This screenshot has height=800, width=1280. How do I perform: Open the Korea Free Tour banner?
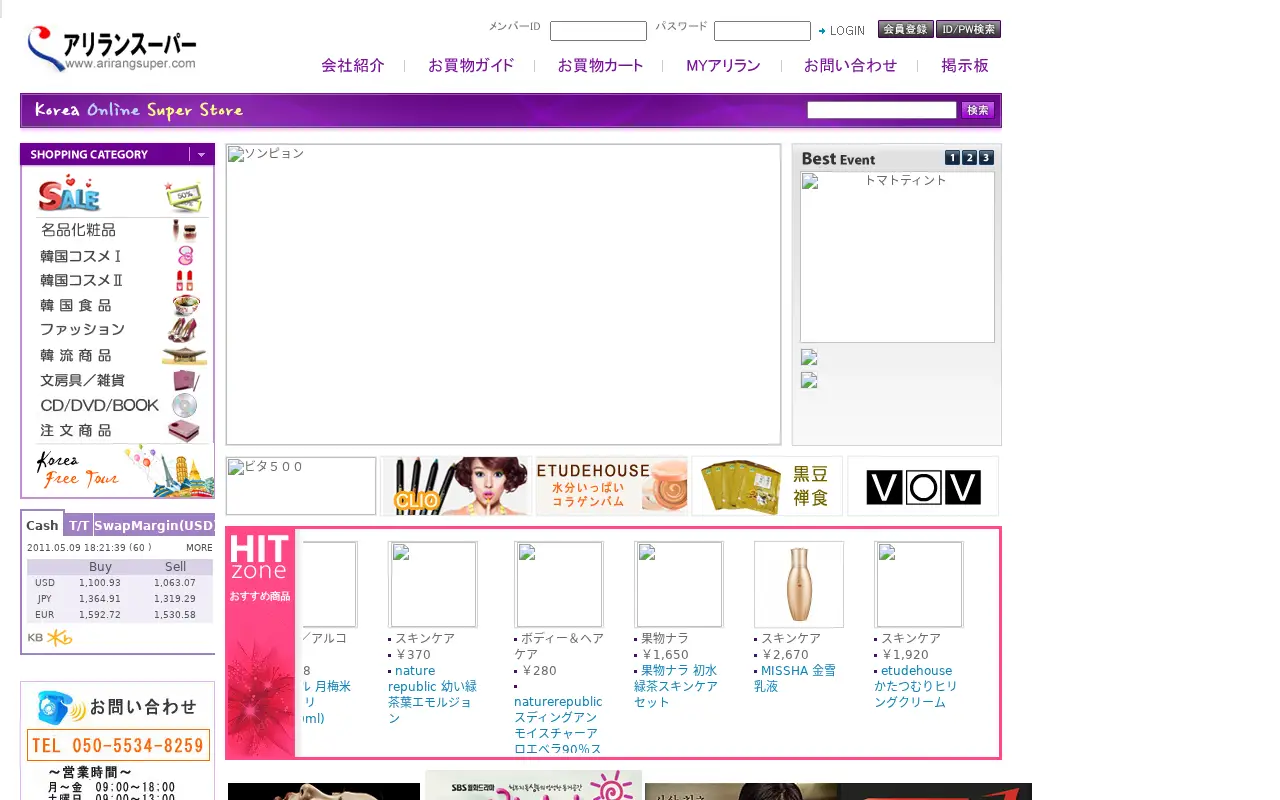tap(124, 471)
